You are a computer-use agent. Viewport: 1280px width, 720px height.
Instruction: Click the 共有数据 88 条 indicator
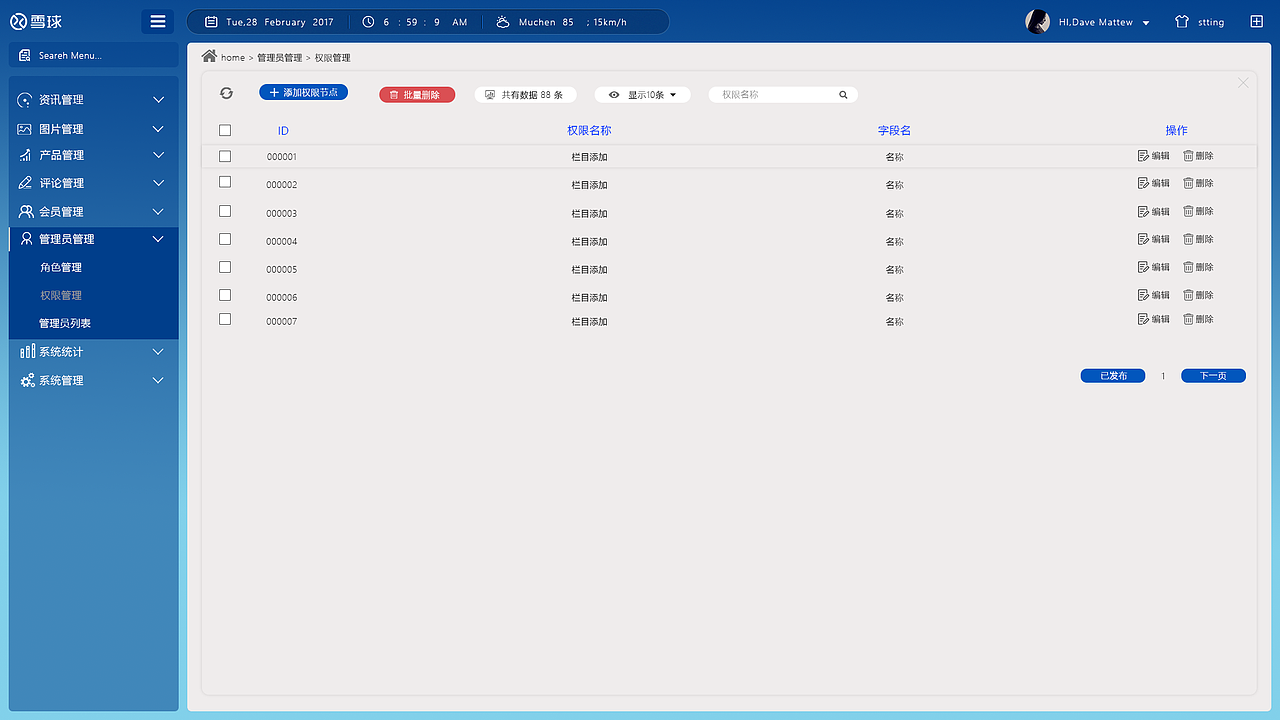[x=525, y=95]
